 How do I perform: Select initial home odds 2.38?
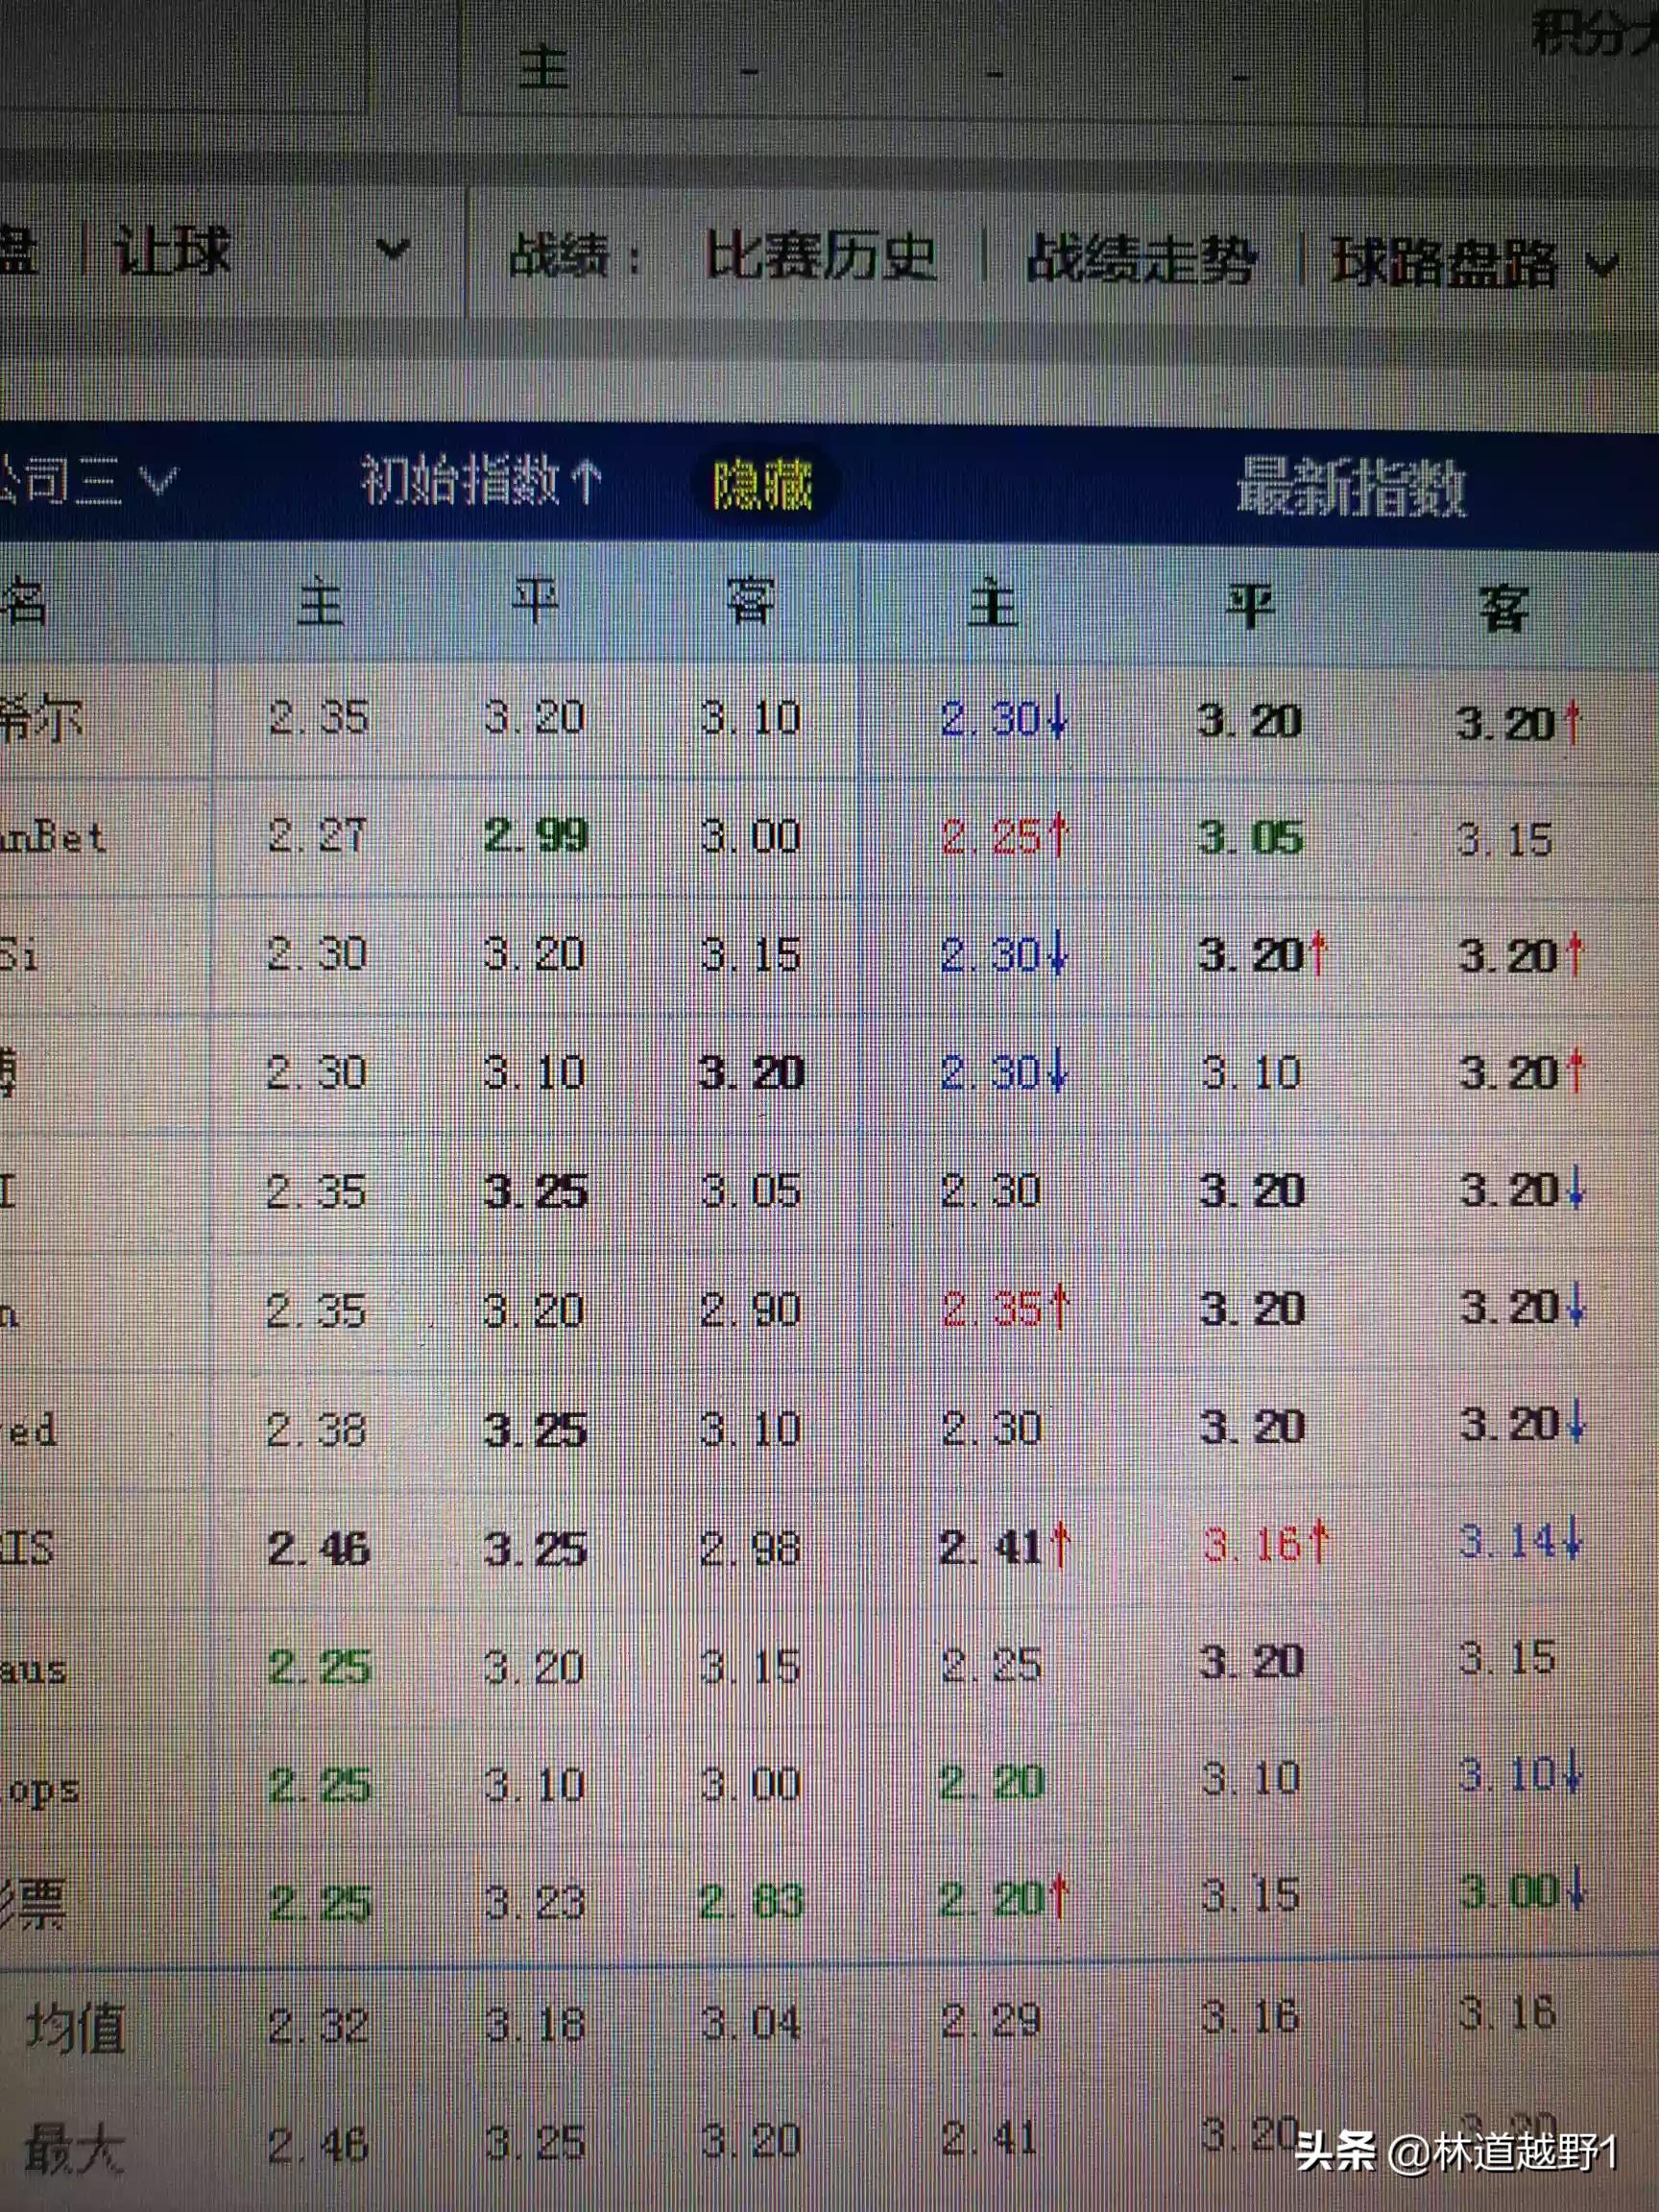coord(317,1430)
